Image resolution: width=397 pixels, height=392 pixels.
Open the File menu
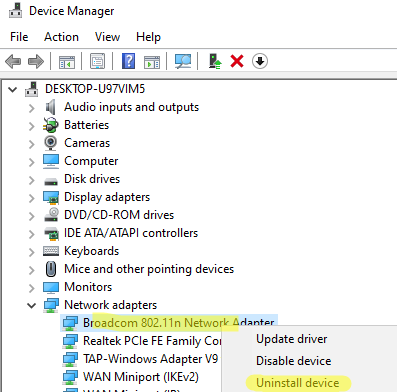tap(19, 37)
